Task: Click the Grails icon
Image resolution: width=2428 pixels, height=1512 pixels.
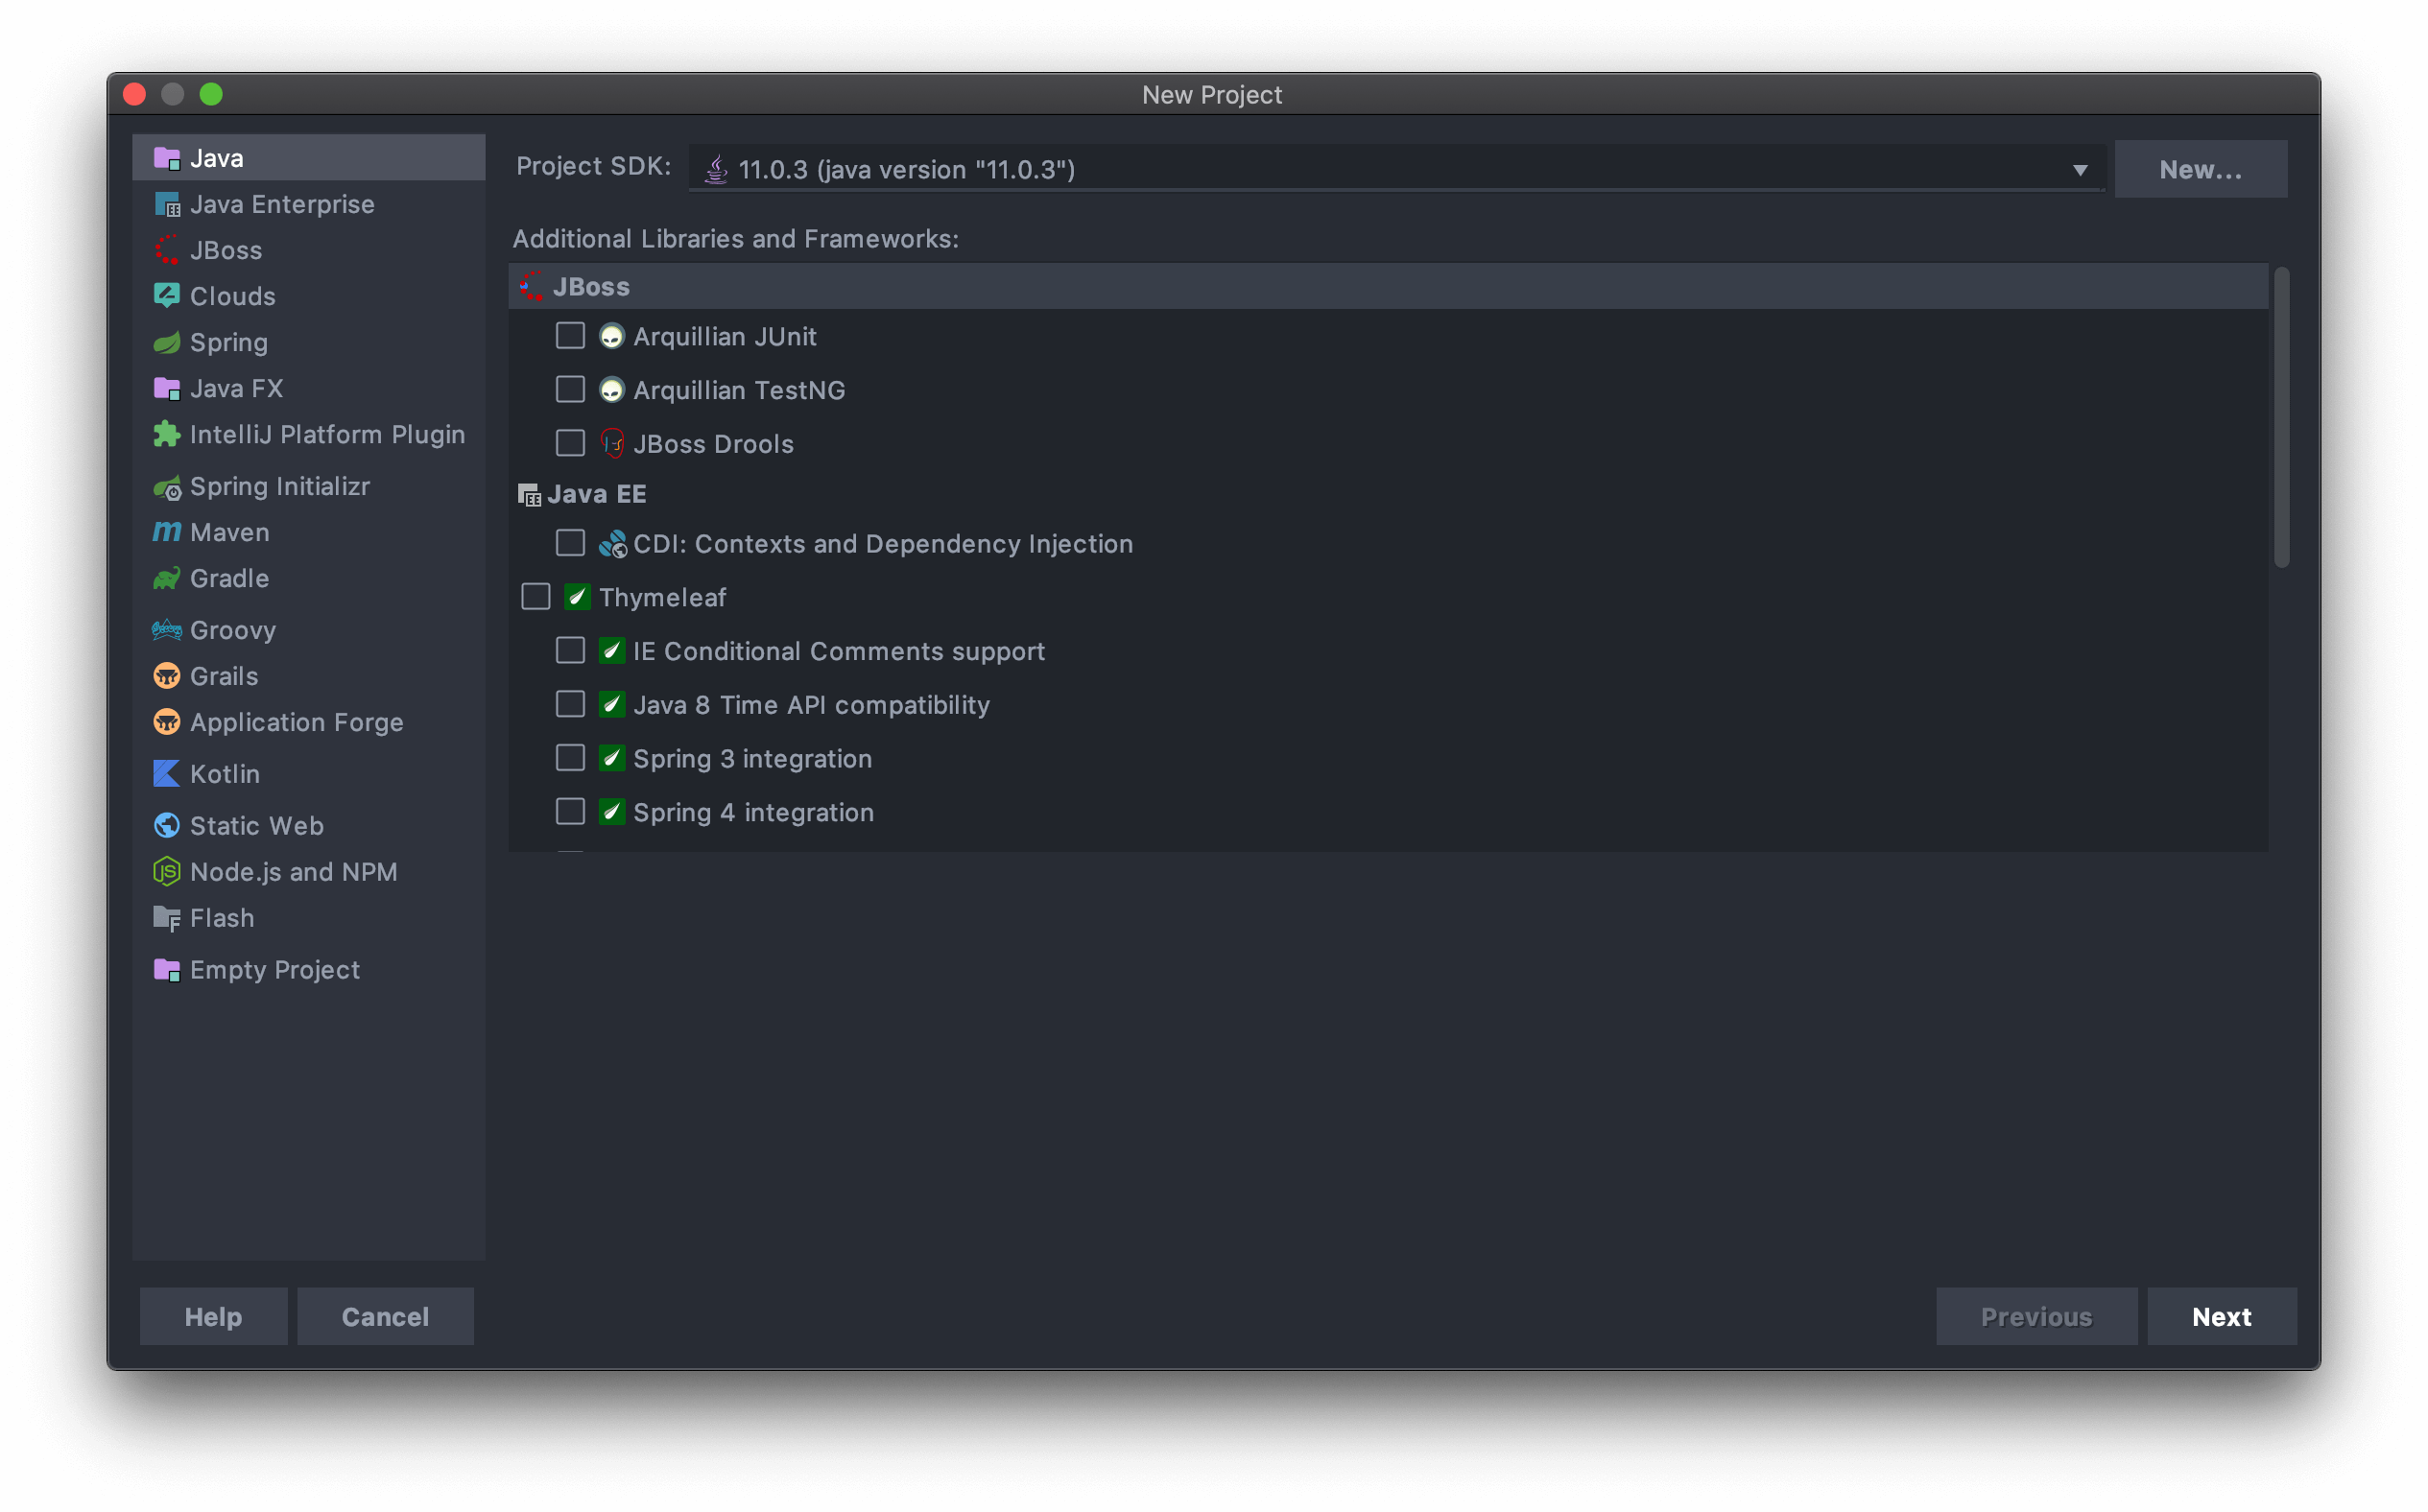Action: coord(166,676)
